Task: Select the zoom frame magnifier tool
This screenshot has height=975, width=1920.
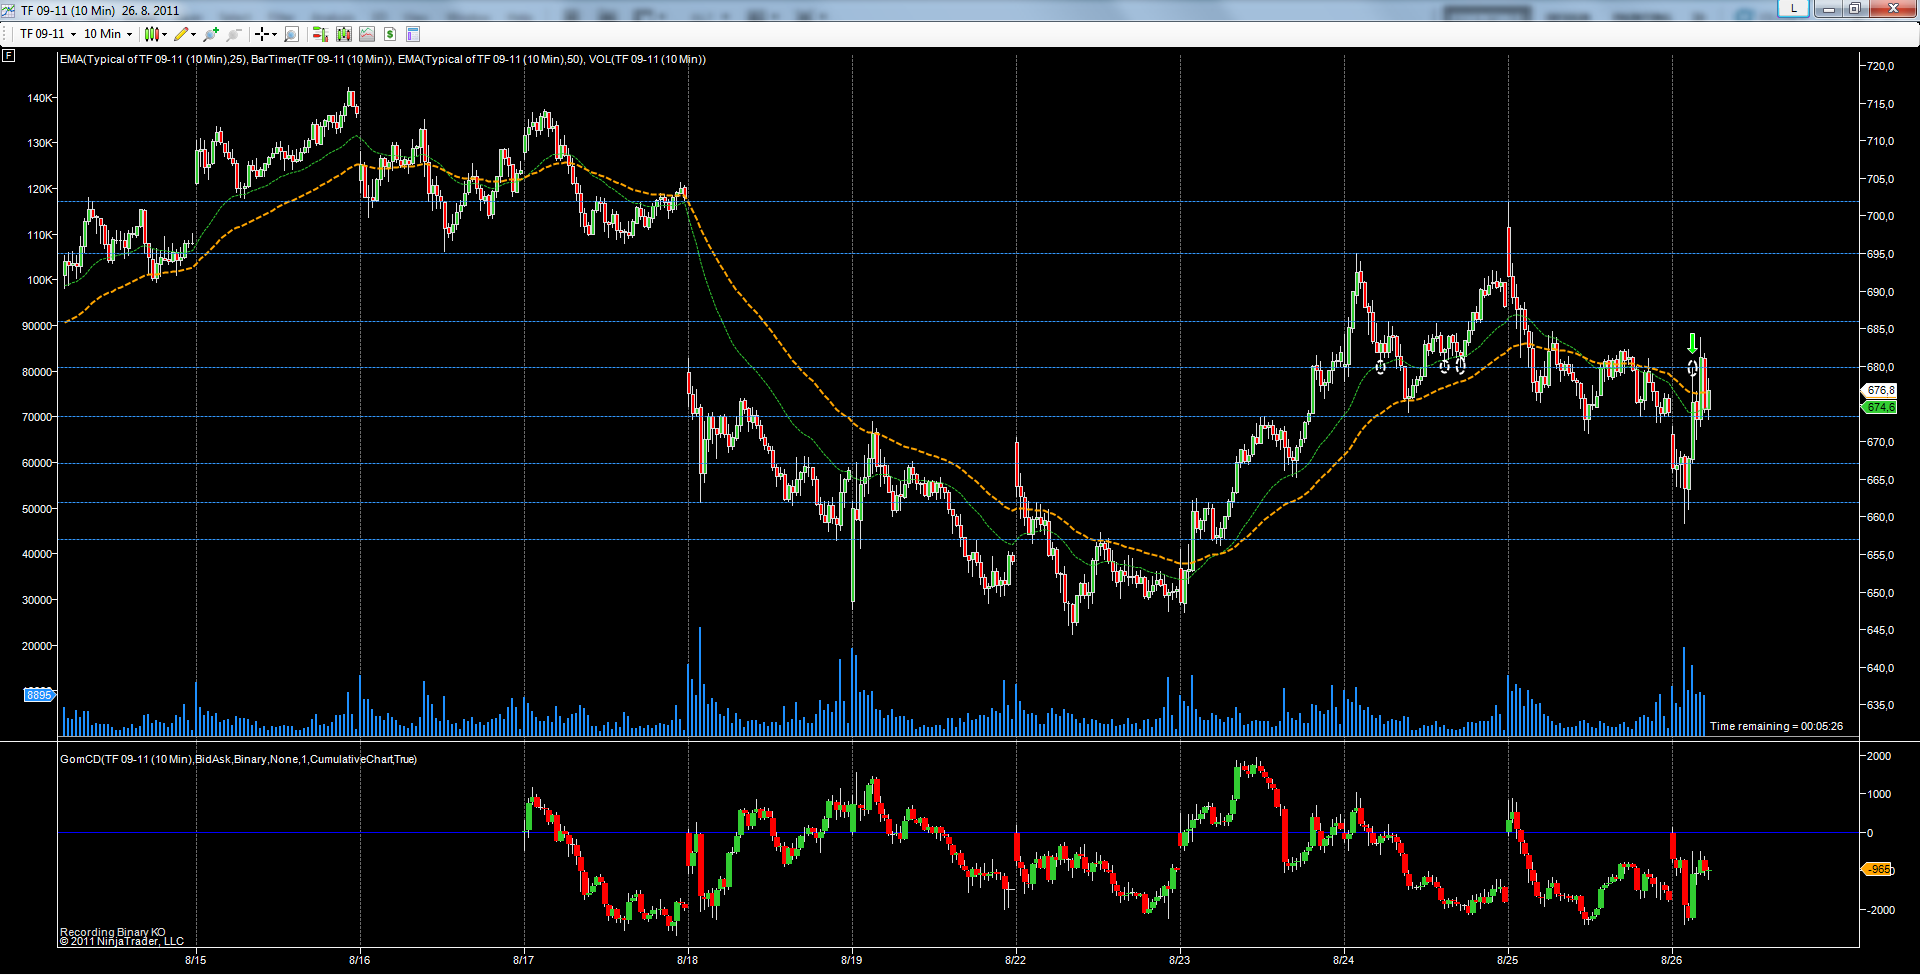Action: click(291, 34)
